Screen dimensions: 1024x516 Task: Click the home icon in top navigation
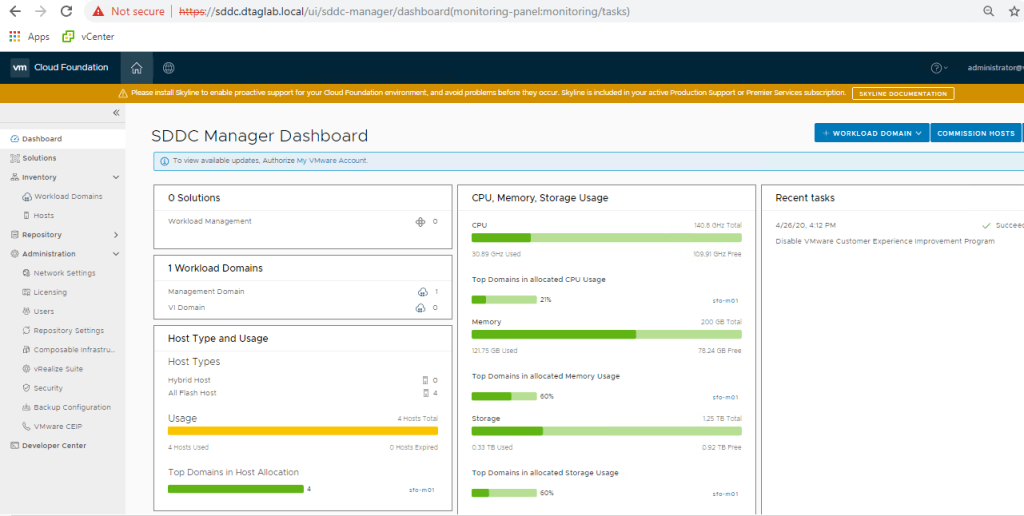pyautogui.click(x=137, y=68)
